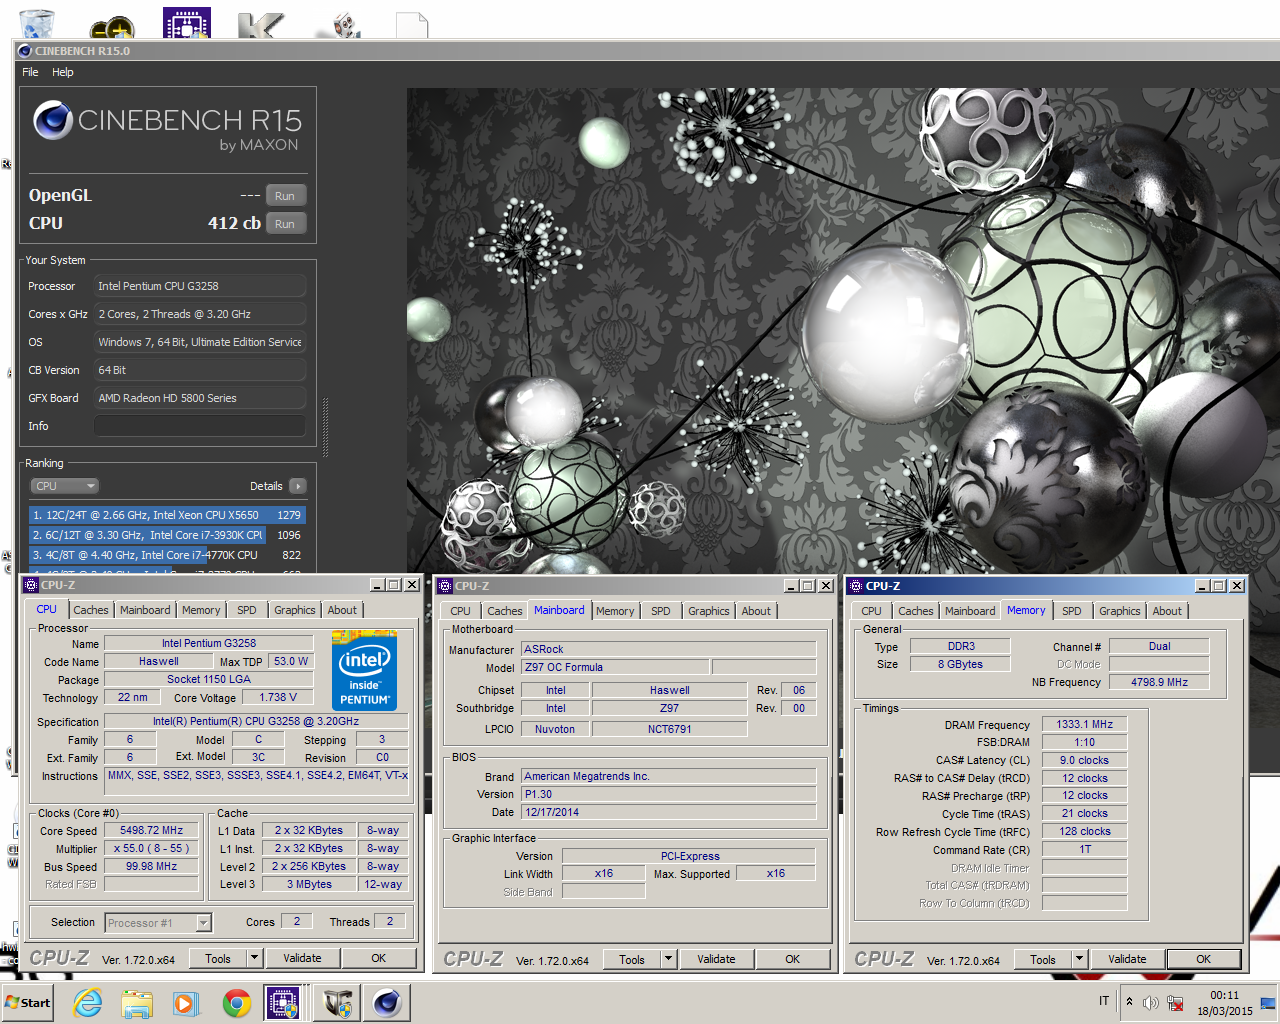Viewport: 1280px width, 1024px height.
Task: Click the Core Voltage 1.738 V value
Action: pyautogui.click(x=278, y=698)
